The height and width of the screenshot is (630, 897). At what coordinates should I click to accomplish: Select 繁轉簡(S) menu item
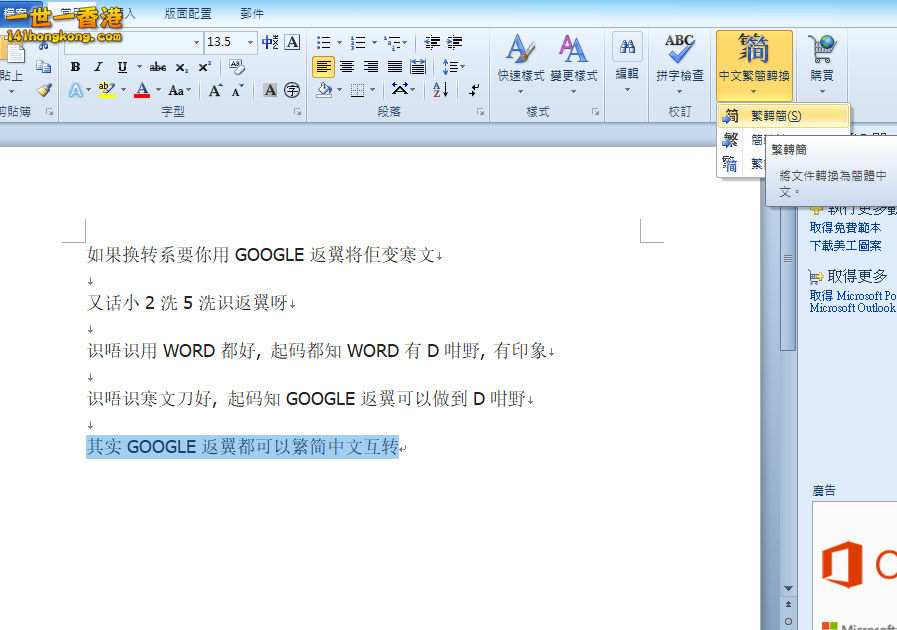click(x=784, y=116)
